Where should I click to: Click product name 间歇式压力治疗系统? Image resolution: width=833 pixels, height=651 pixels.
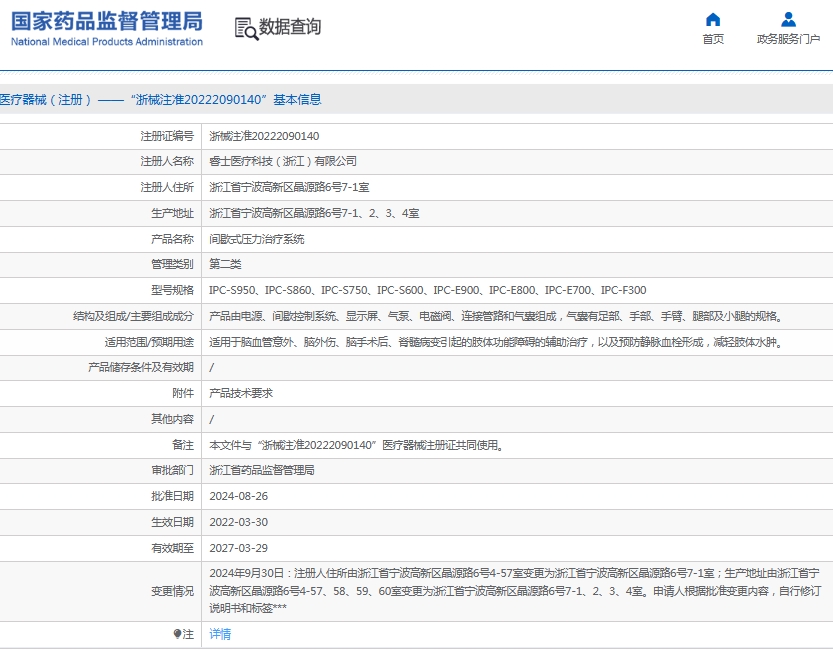point(257,239)
